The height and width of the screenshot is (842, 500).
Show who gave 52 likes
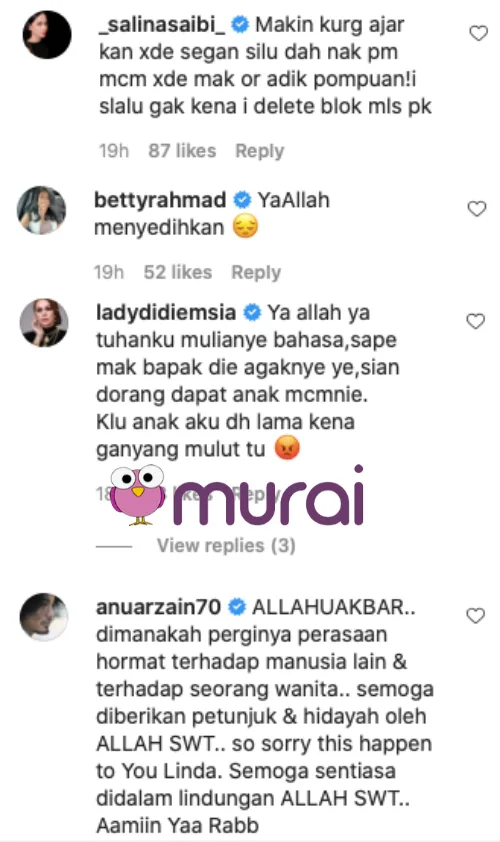coord(178,272)
